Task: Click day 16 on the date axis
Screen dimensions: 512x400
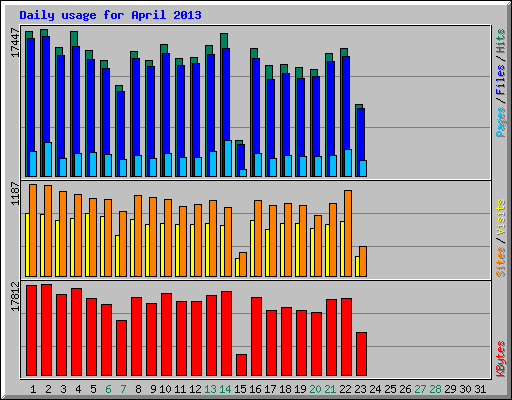Action: click(255, 389)
